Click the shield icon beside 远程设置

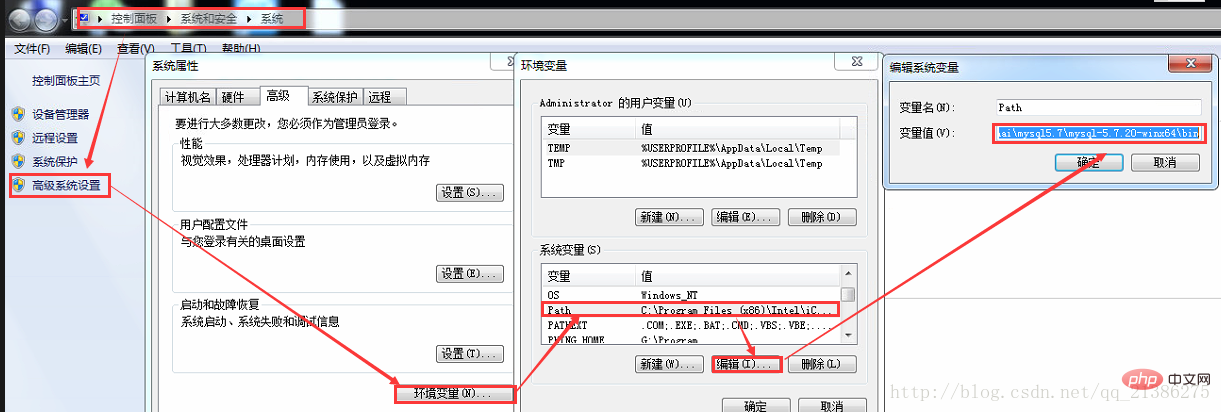(17, 137)
